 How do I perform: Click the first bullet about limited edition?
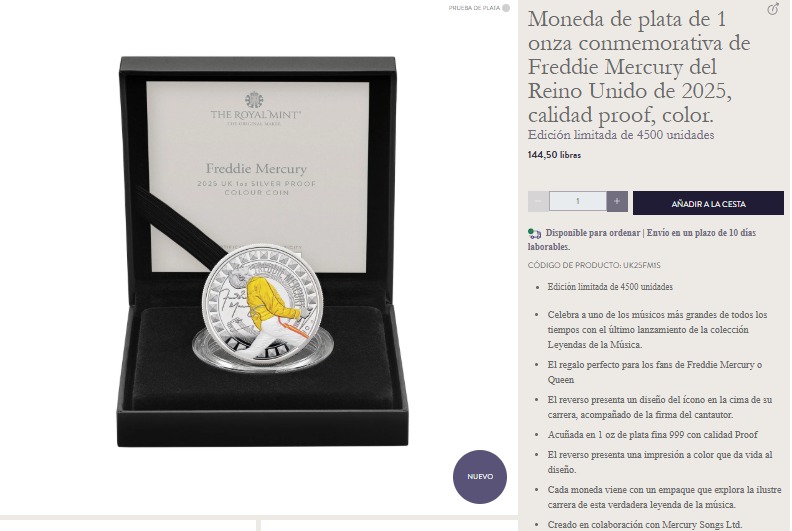coord(610,287)
